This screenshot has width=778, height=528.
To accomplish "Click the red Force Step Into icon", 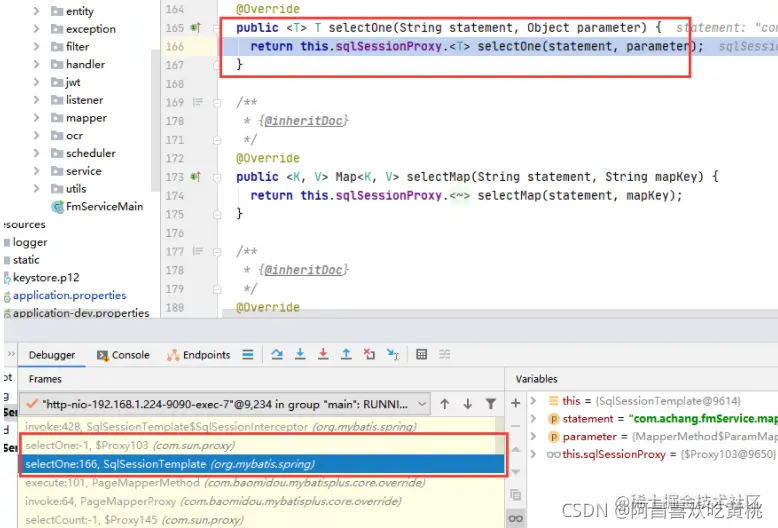I will [x=323, y=354].
